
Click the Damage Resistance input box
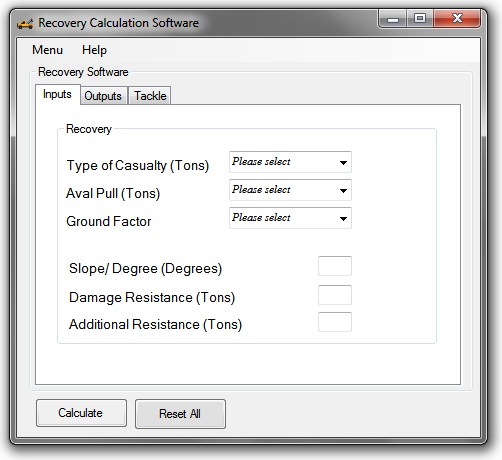[335, 295]
